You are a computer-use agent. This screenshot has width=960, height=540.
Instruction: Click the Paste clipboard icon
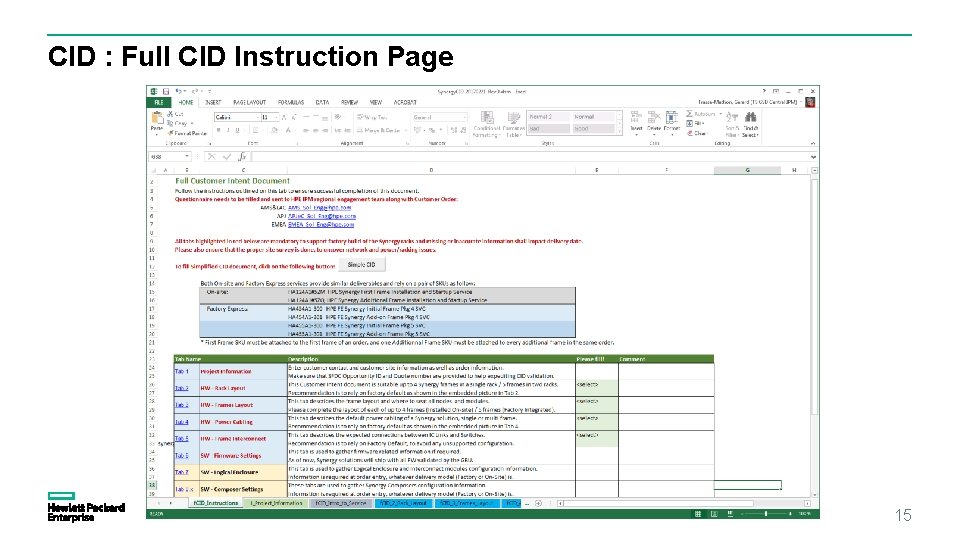(157, 118)
